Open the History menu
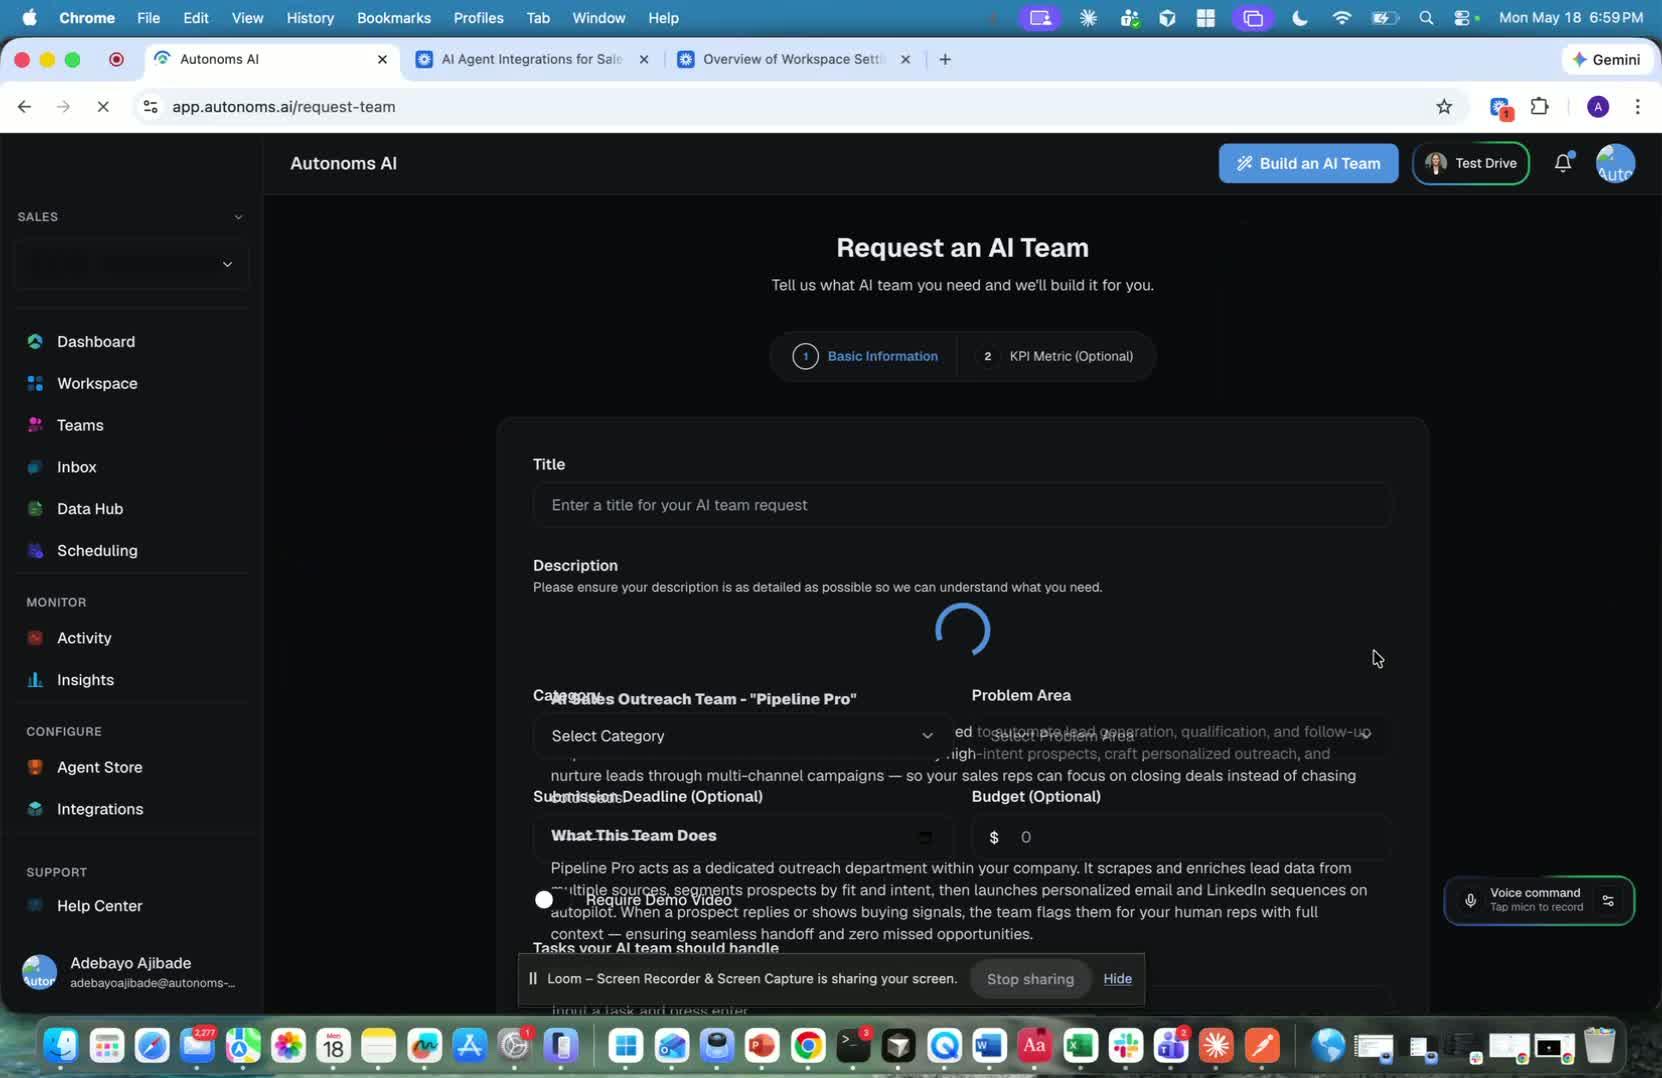Viewport: 1662px width, 1078px height. 310,18
